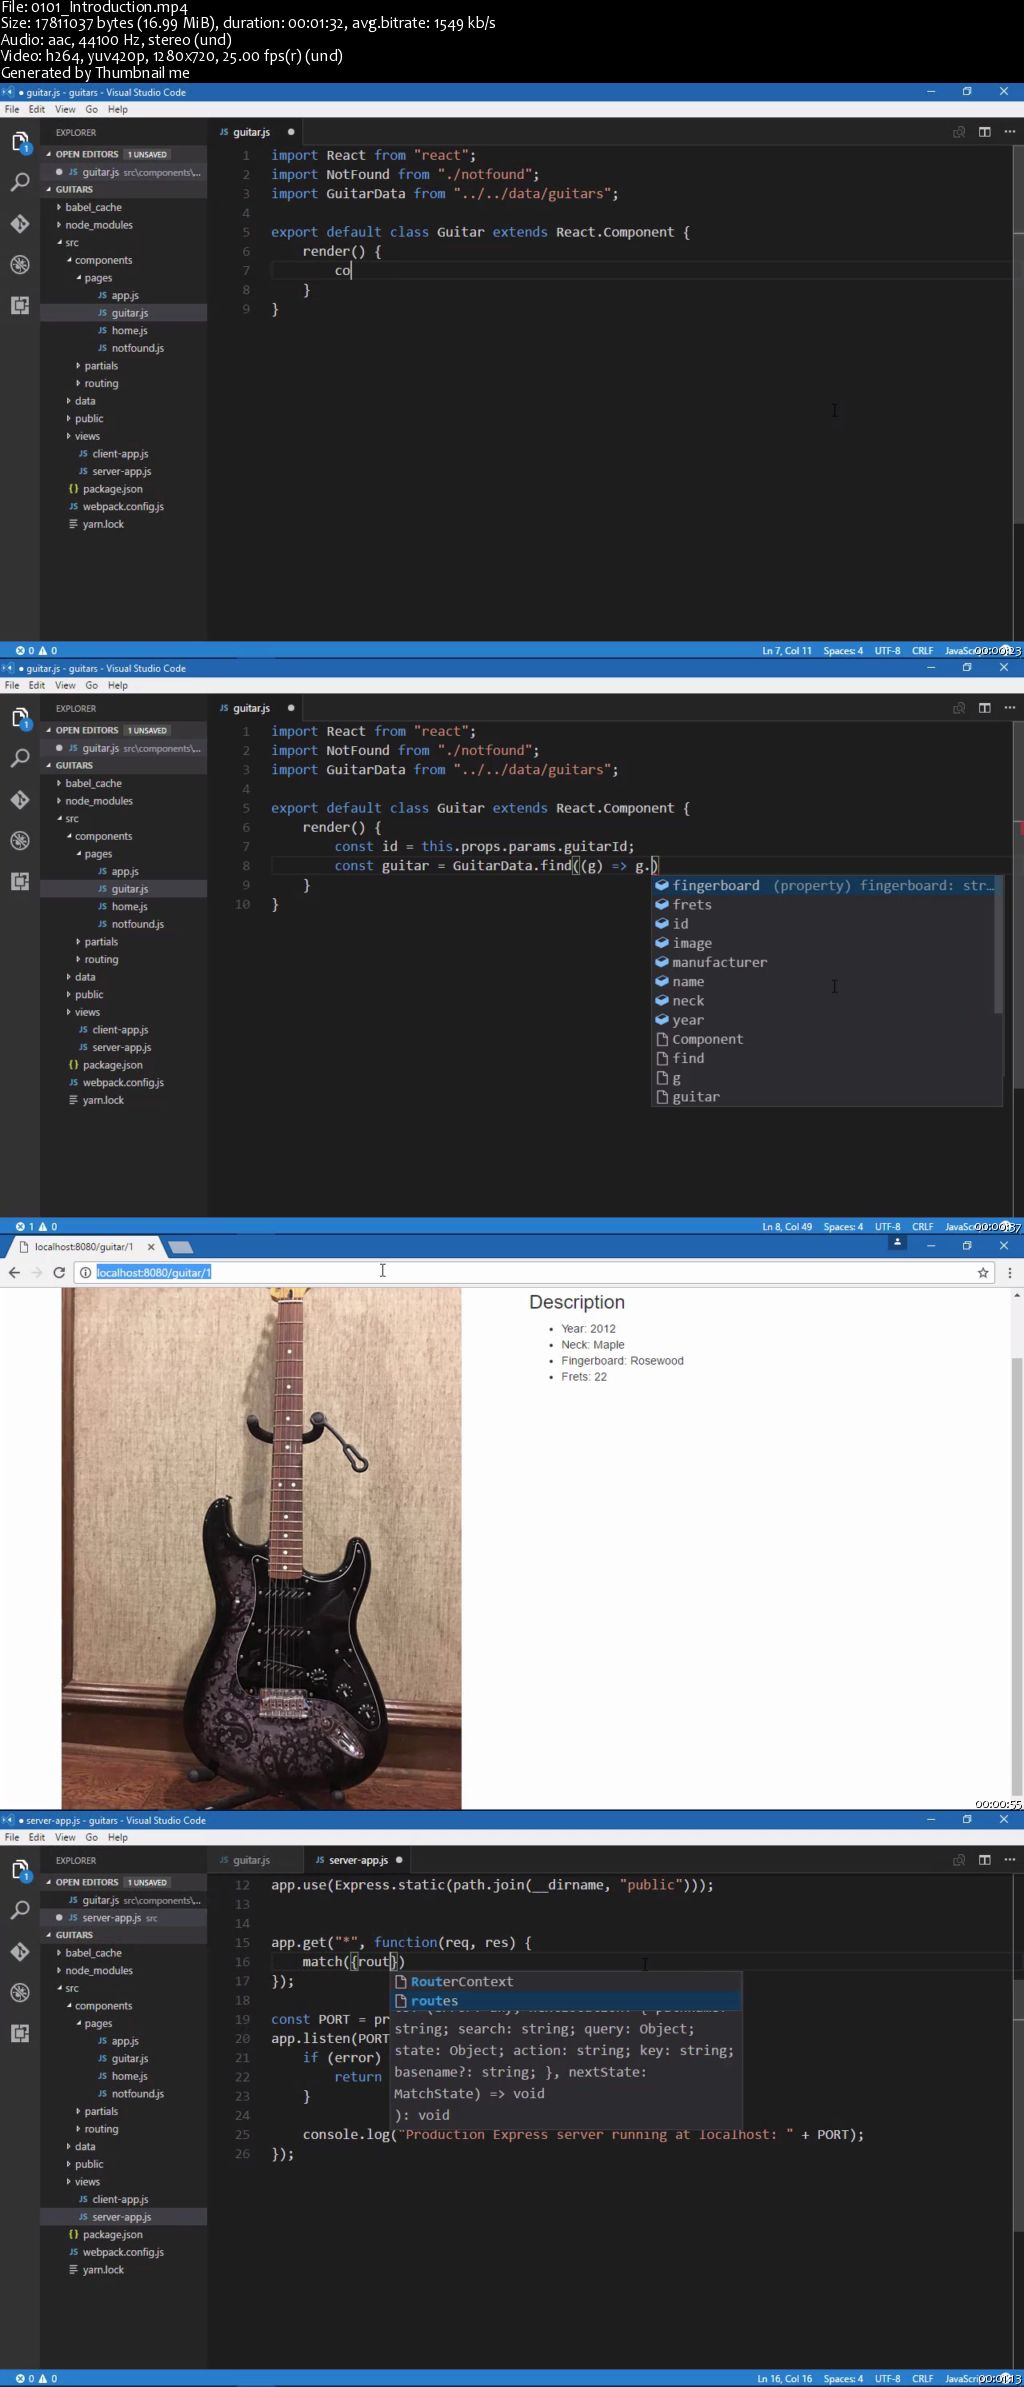Open Search view in window with 'co' typed on line 7
The image size is (1024, 2387).
[x=20, y=182]
